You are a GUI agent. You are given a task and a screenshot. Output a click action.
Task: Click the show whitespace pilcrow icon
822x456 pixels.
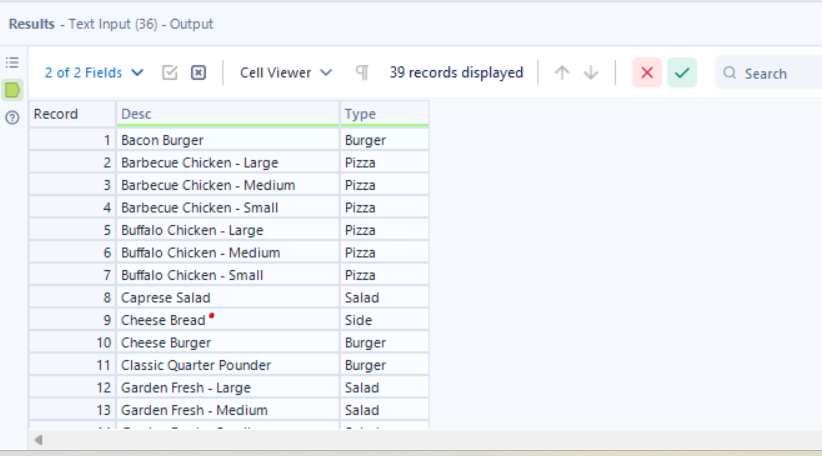click(x=362, y=73)
